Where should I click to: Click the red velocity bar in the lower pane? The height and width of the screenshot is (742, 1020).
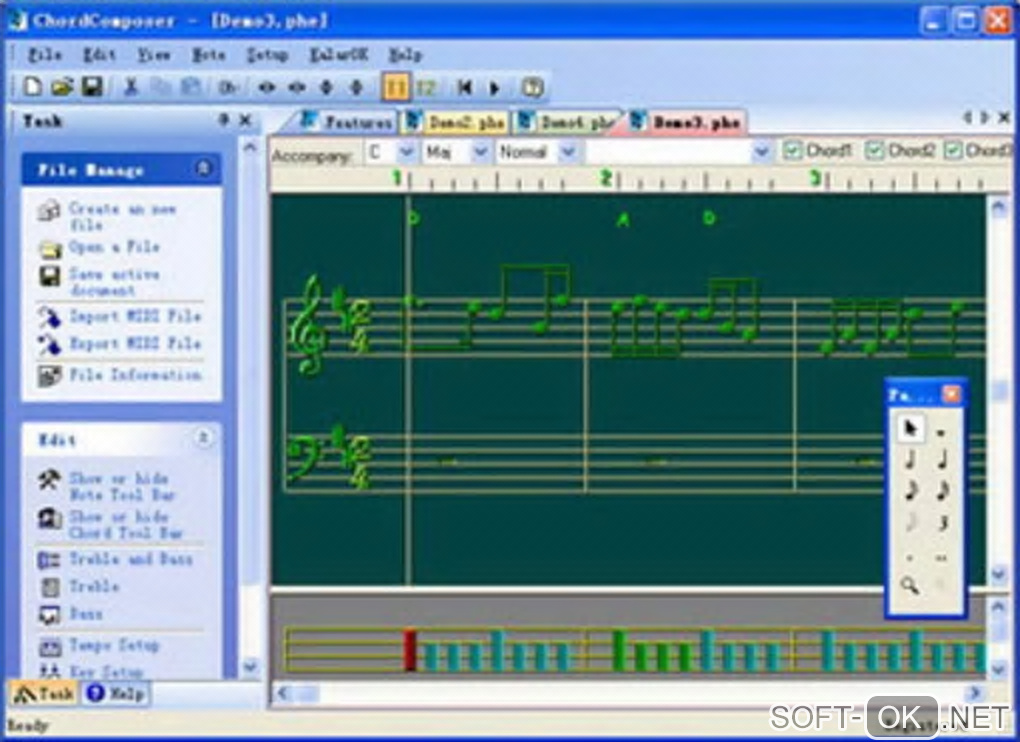point(409,650)
